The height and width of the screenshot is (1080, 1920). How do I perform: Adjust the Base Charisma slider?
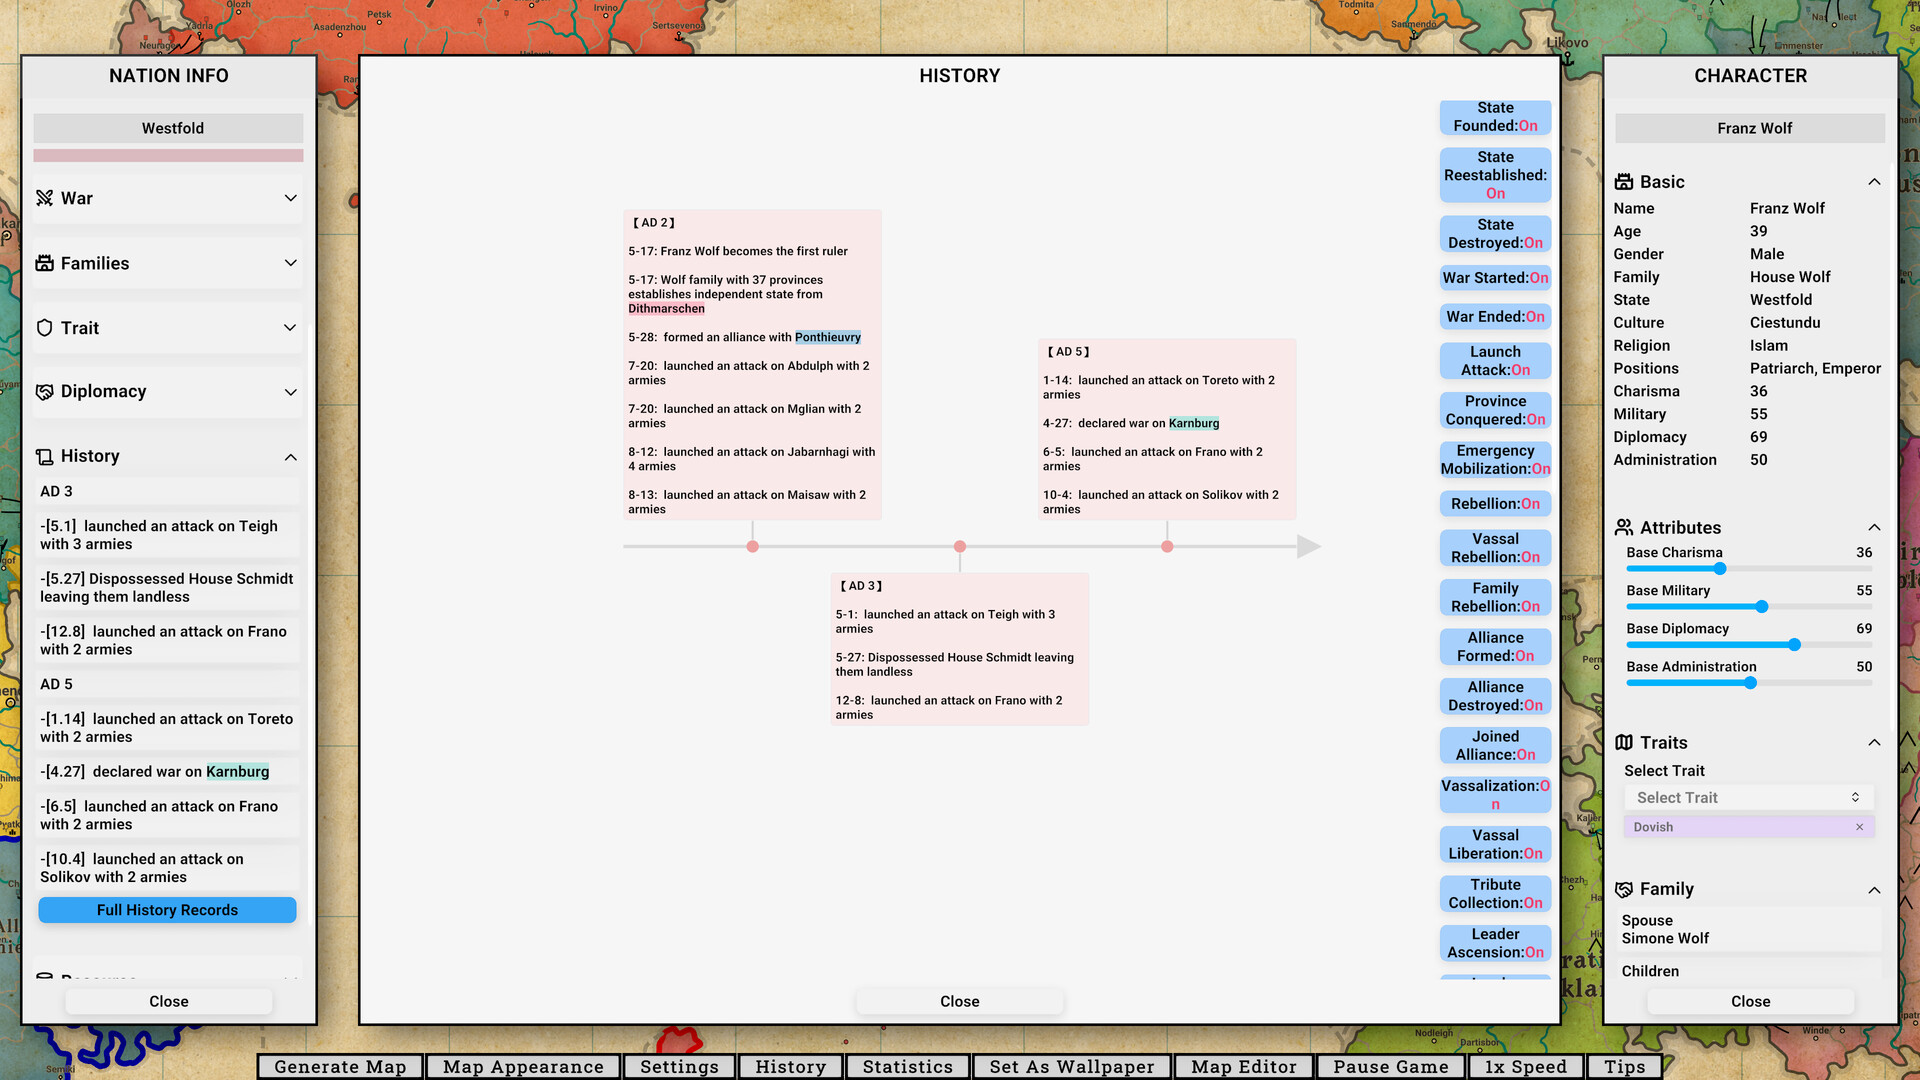pyautogui.click(x=1720, y=568)
